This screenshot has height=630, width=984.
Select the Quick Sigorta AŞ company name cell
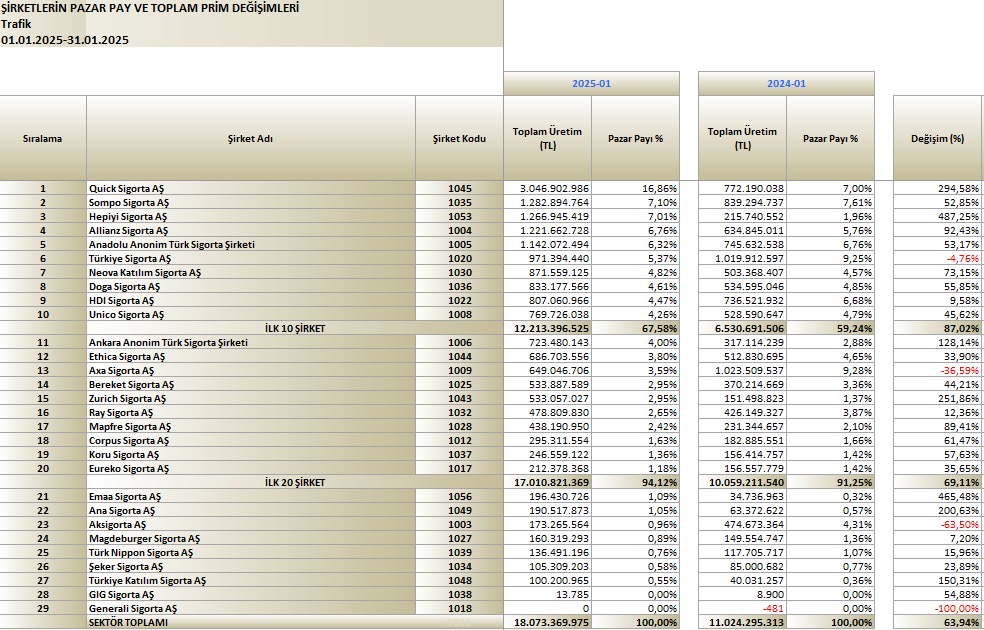tap(251, 188)
